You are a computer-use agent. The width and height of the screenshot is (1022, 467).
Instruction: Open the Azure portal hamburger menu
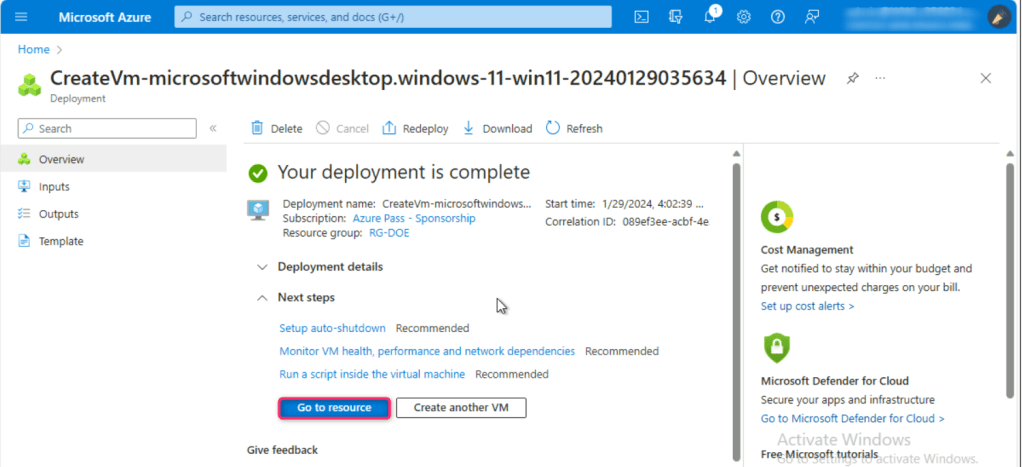click(22, 17)
